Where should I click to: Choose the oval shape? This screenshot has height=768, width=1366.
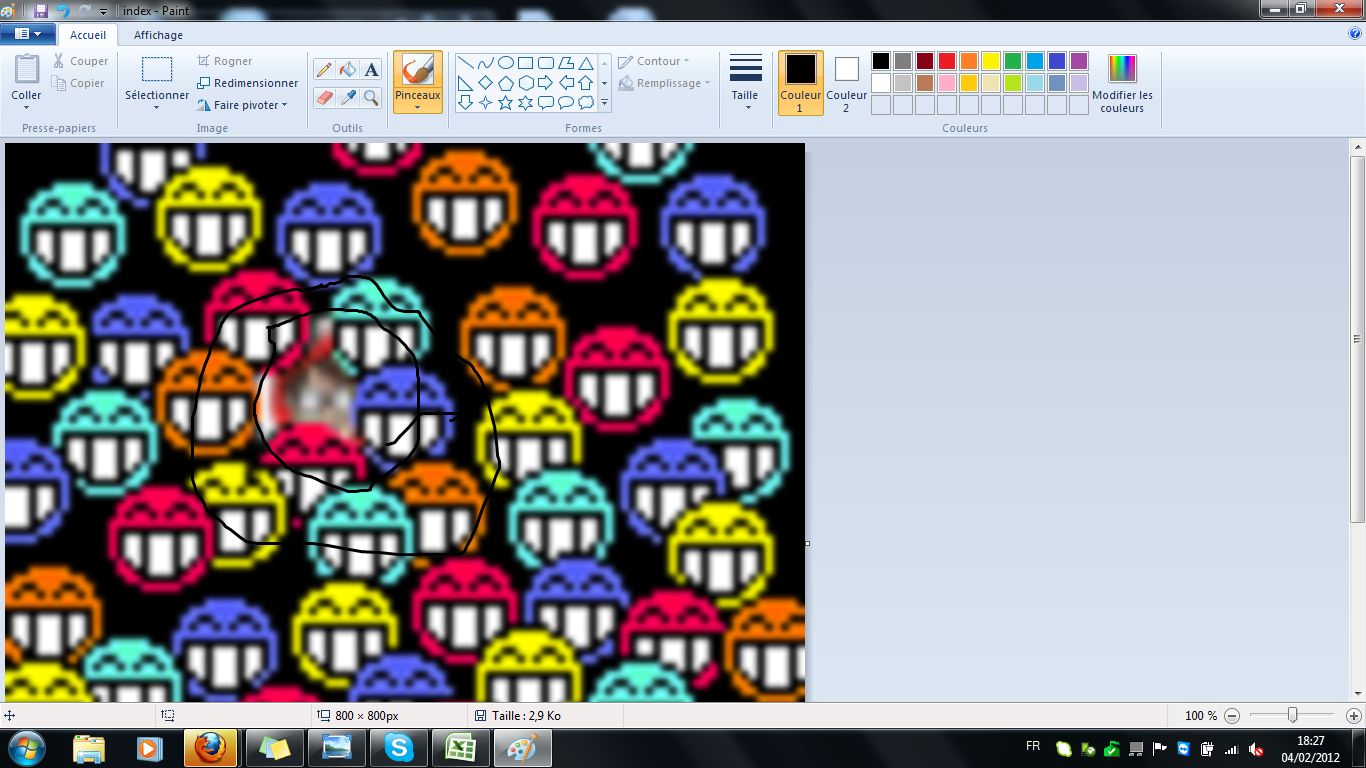pos(505,63)
